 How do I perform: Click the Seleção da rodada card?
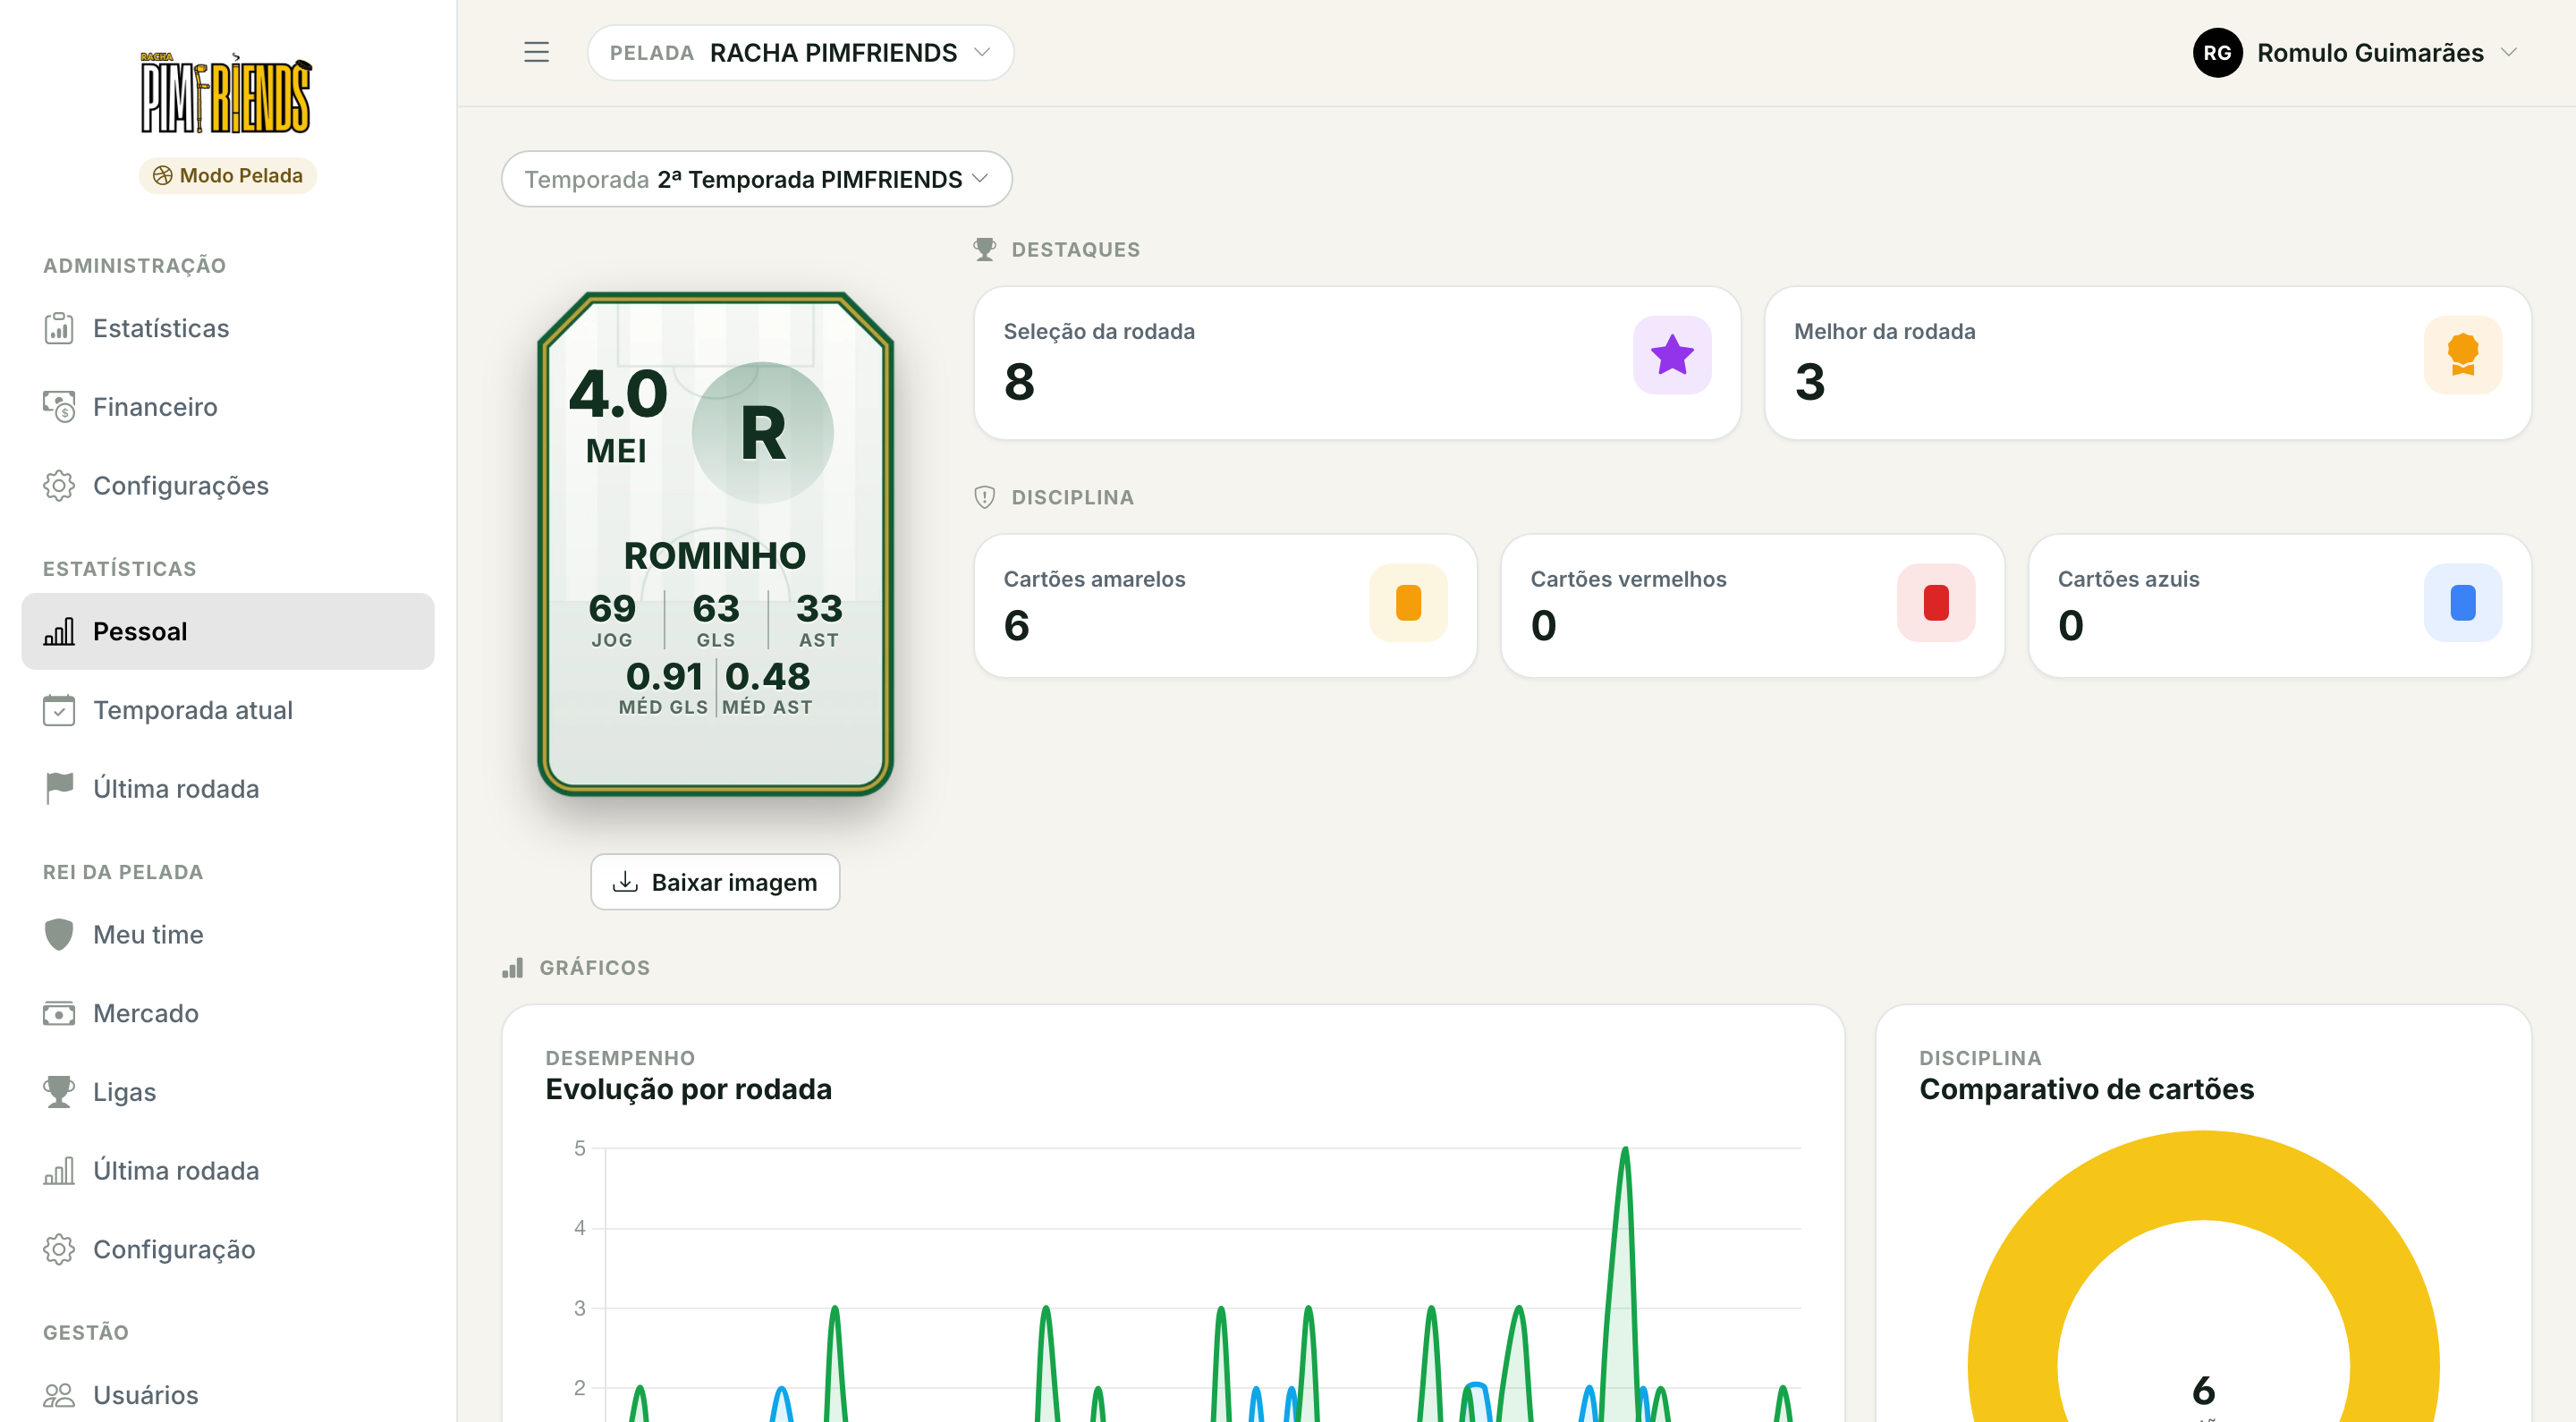coord(1357,363)
